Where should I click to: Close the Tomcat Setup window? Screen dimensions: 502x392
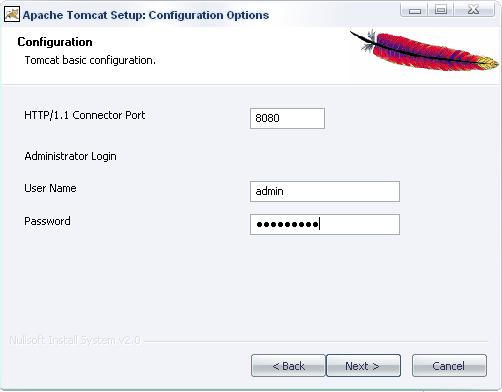474,10
